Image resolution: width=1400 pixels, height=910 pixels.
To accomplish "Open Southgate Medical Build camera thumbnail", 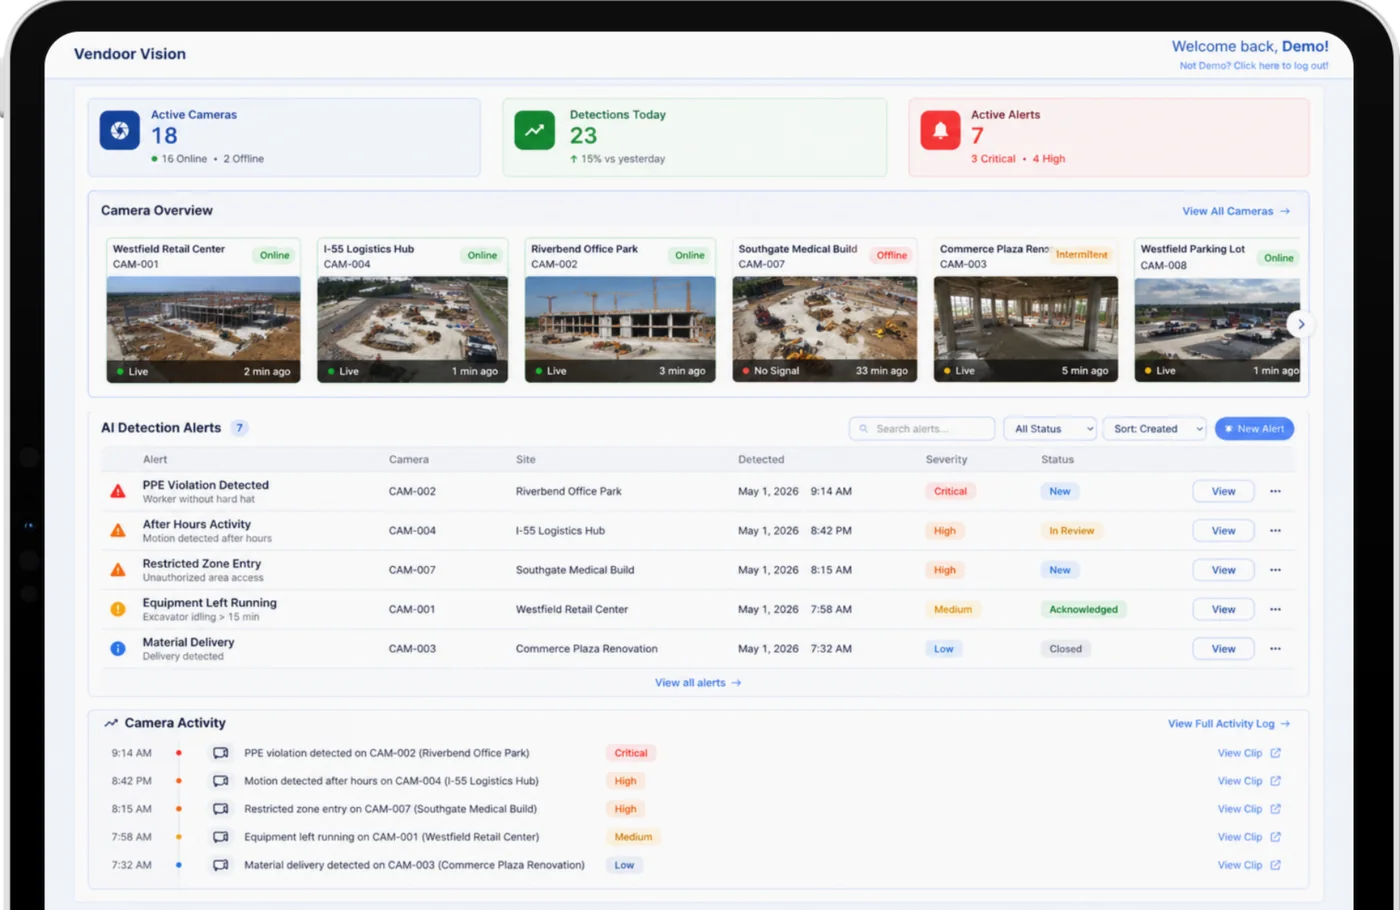I will (825, 329).
